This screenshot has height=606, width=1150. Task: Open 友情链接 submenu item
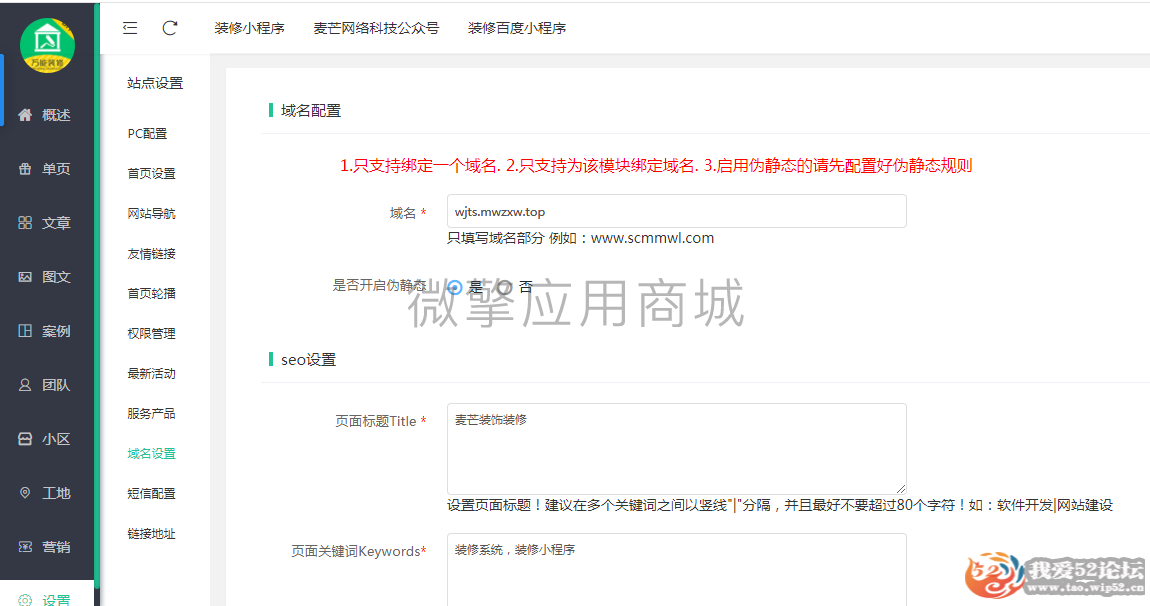tap(151, 254)
